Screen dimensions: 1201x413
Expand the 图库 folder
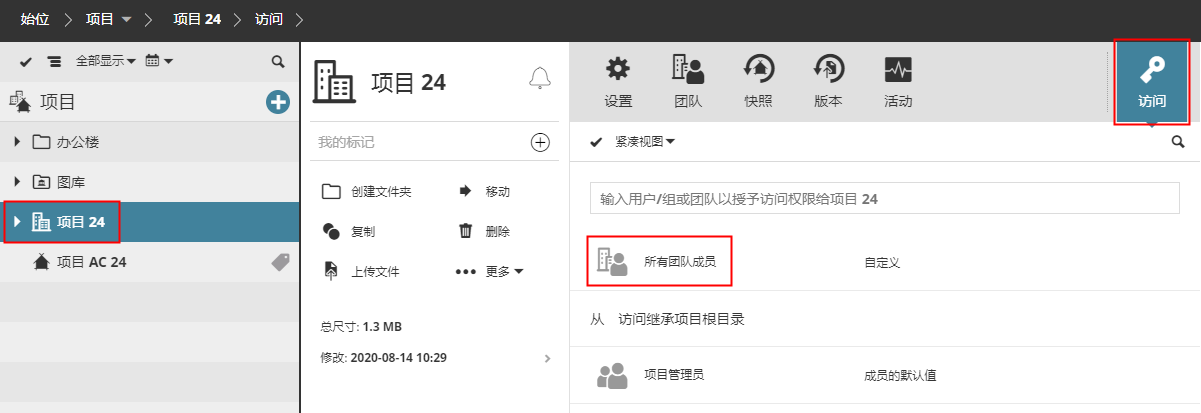[x=17, y=182]
